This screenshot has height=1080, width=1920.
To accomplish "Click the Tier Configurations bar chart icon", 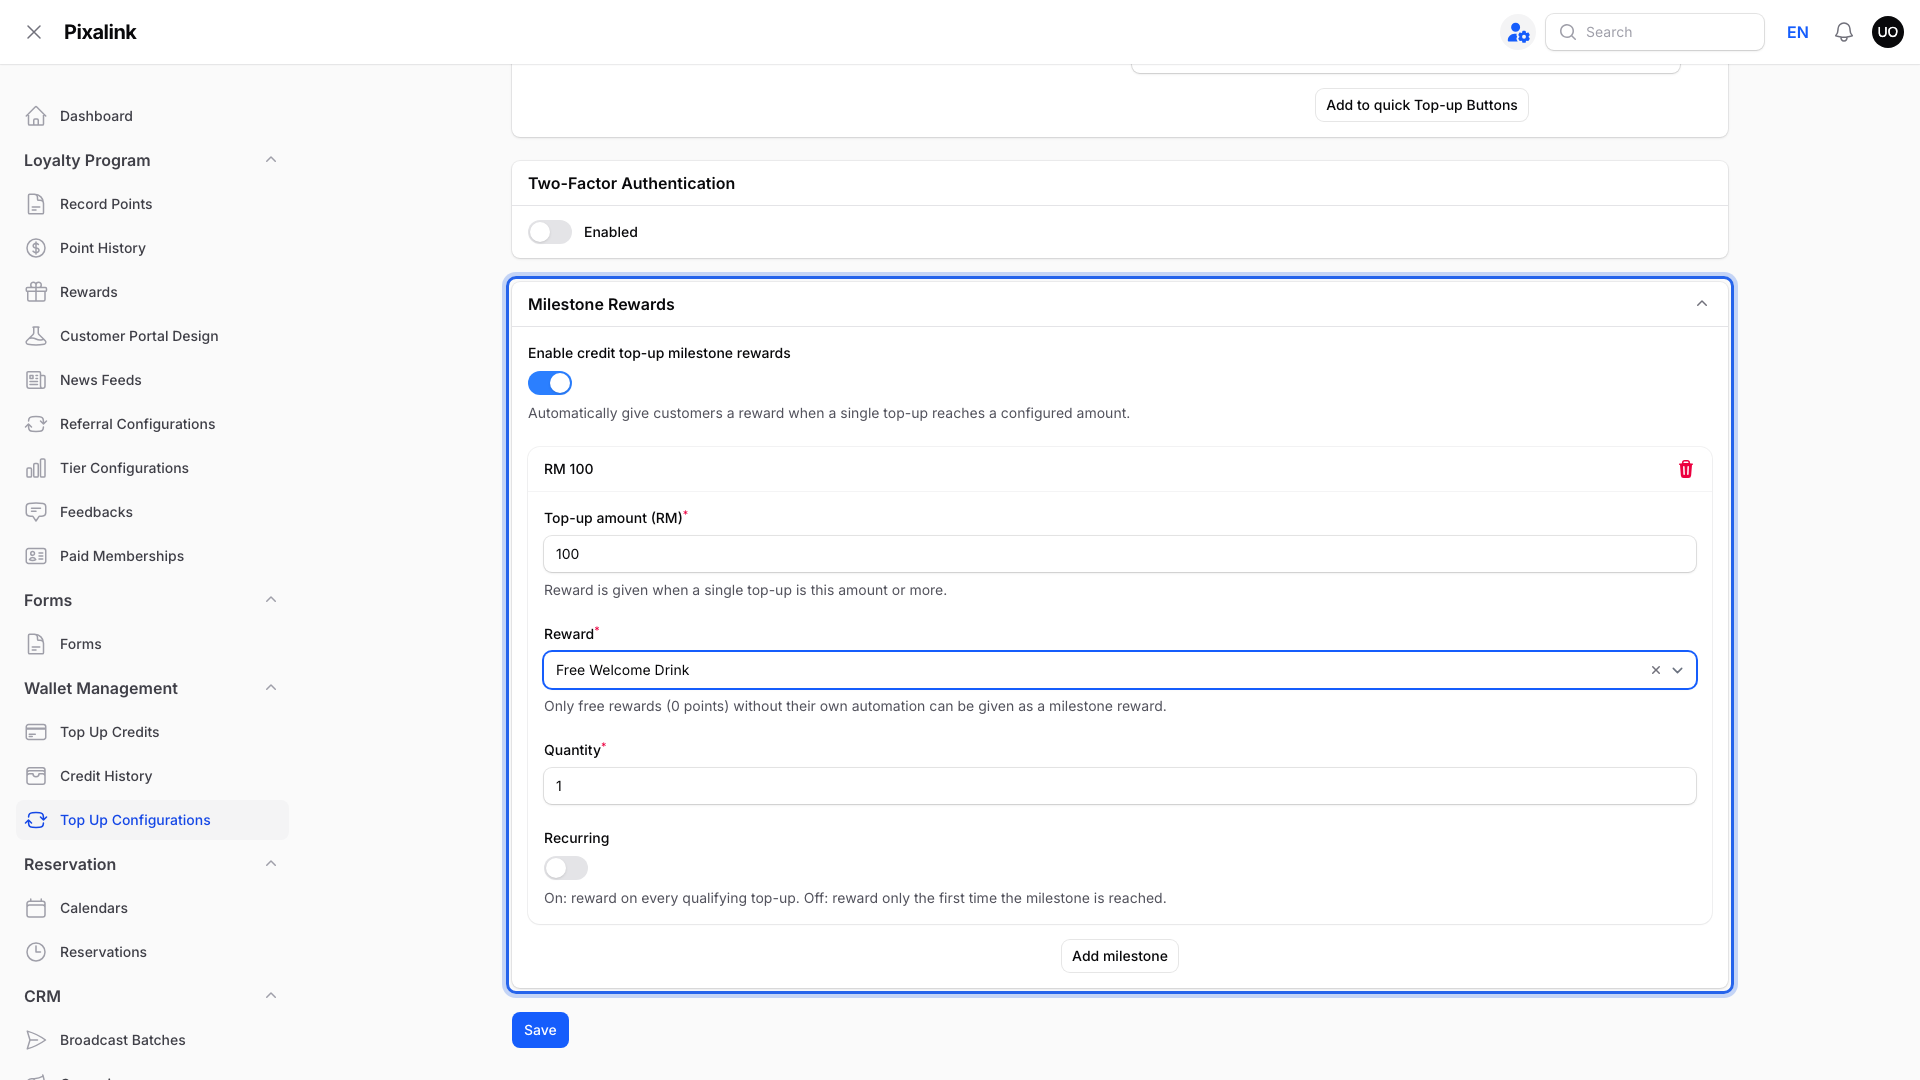I will [x=36, y=468].
